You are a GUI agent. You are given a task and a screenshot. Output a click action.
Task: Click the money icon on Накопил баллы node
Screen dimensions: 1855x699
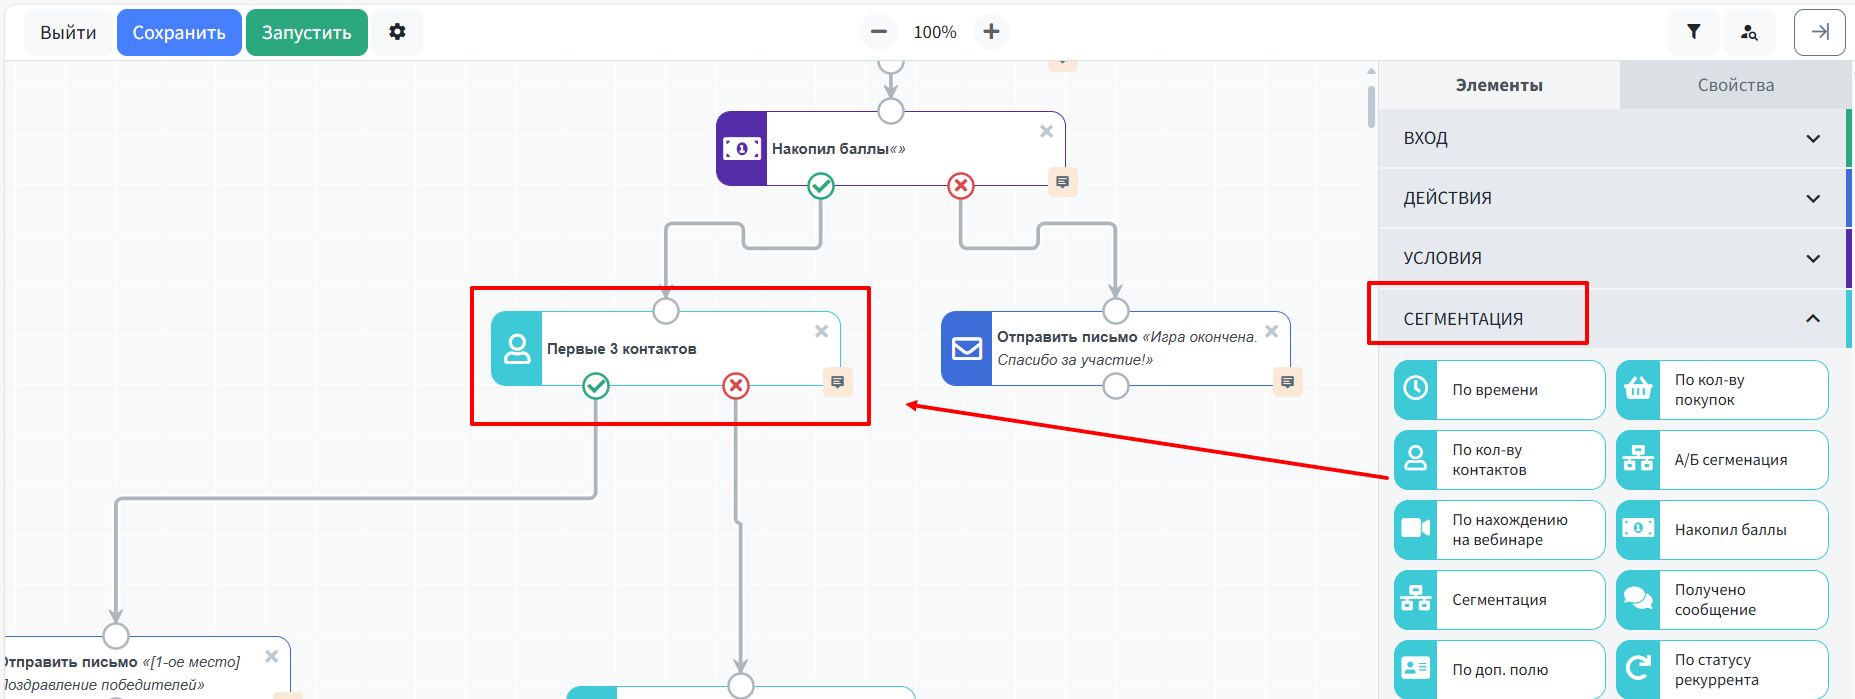click(x=742, y=148)
